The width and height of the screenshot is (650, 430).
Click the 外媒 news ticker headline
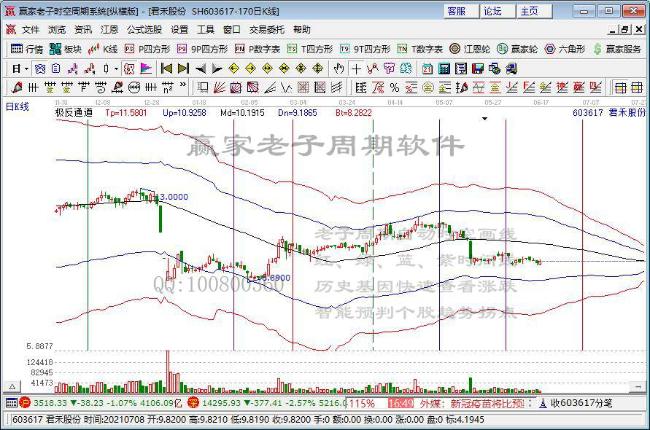[473, 403]
